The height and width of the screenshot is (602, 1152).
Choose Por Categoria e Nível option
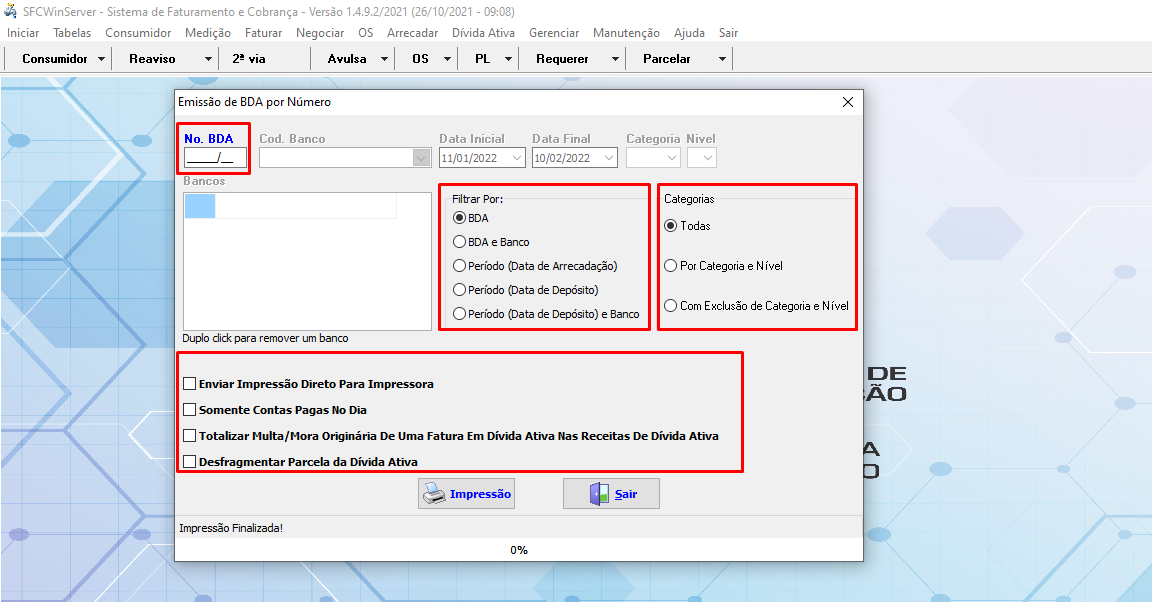[x=671, y=266]
